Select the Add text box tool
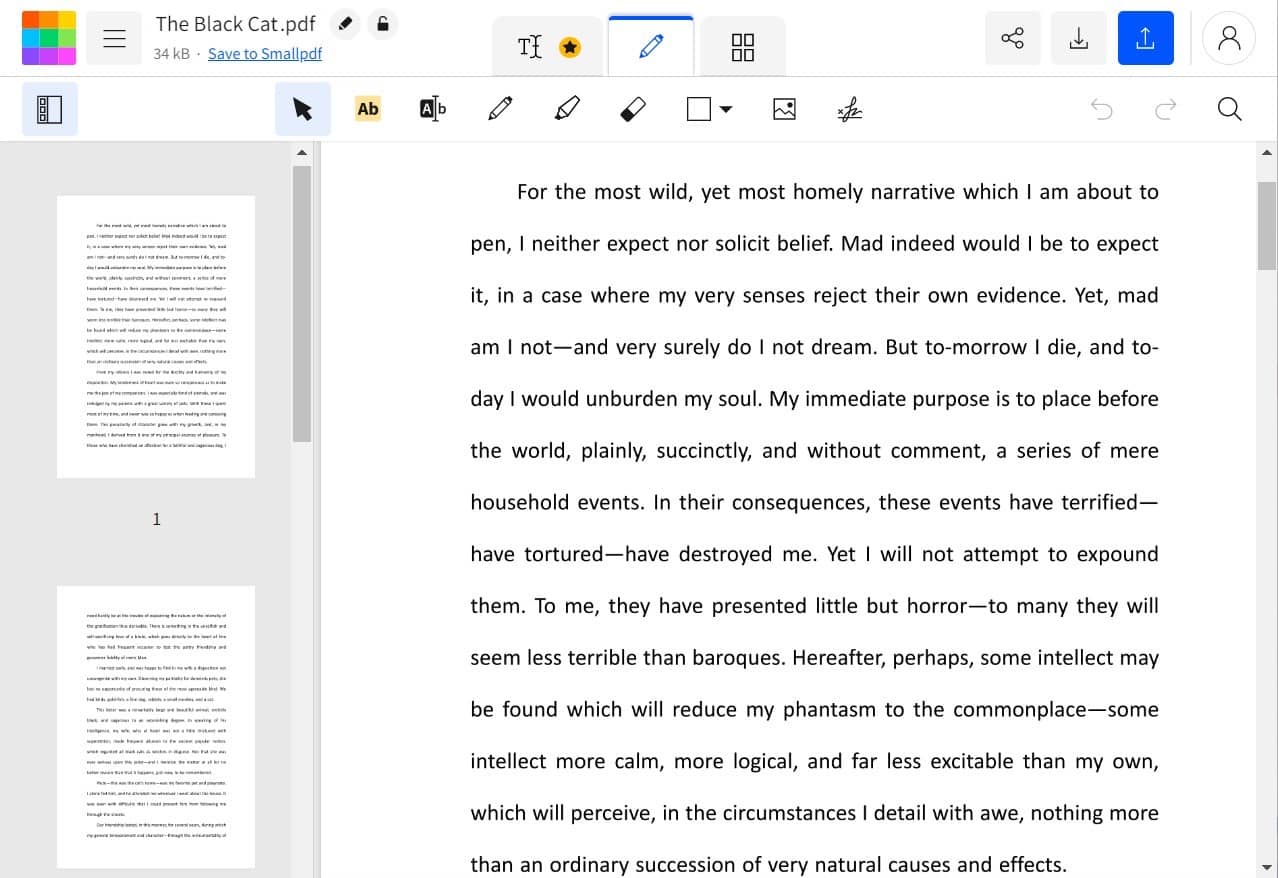The width and height of the screenshot is (1278, 878). (x=433, y=109)
